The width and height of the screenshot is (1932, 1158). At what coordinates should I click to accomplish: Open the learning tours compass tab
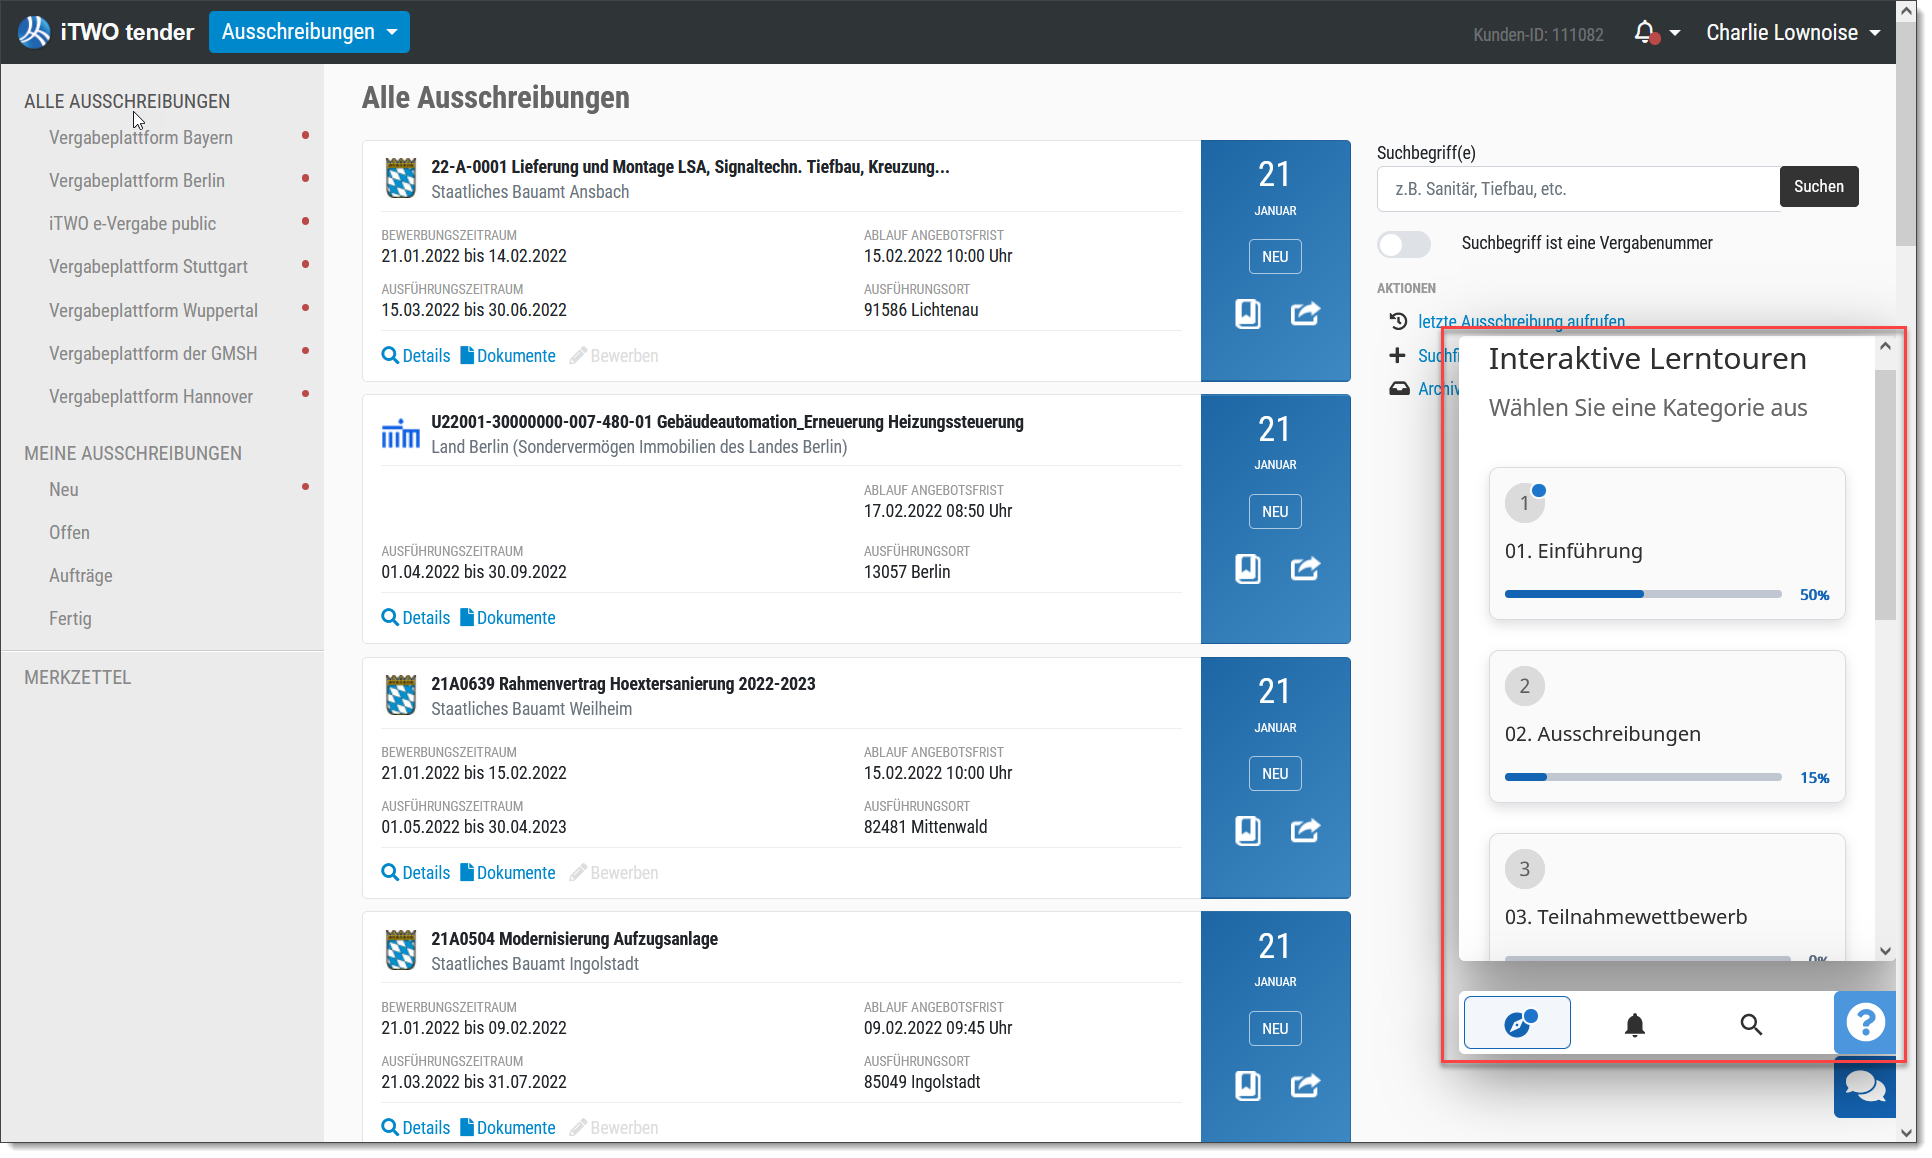[x=1517, y=1023]
